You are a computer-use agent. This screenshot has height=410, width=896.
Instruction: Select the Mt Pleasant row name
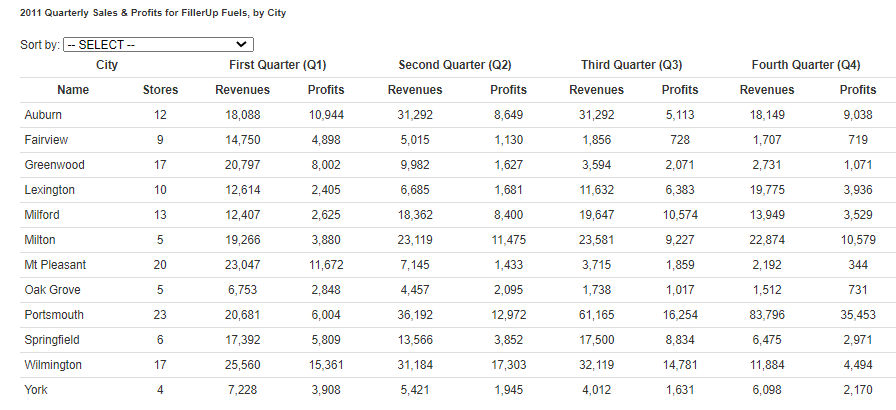(55, 265)
